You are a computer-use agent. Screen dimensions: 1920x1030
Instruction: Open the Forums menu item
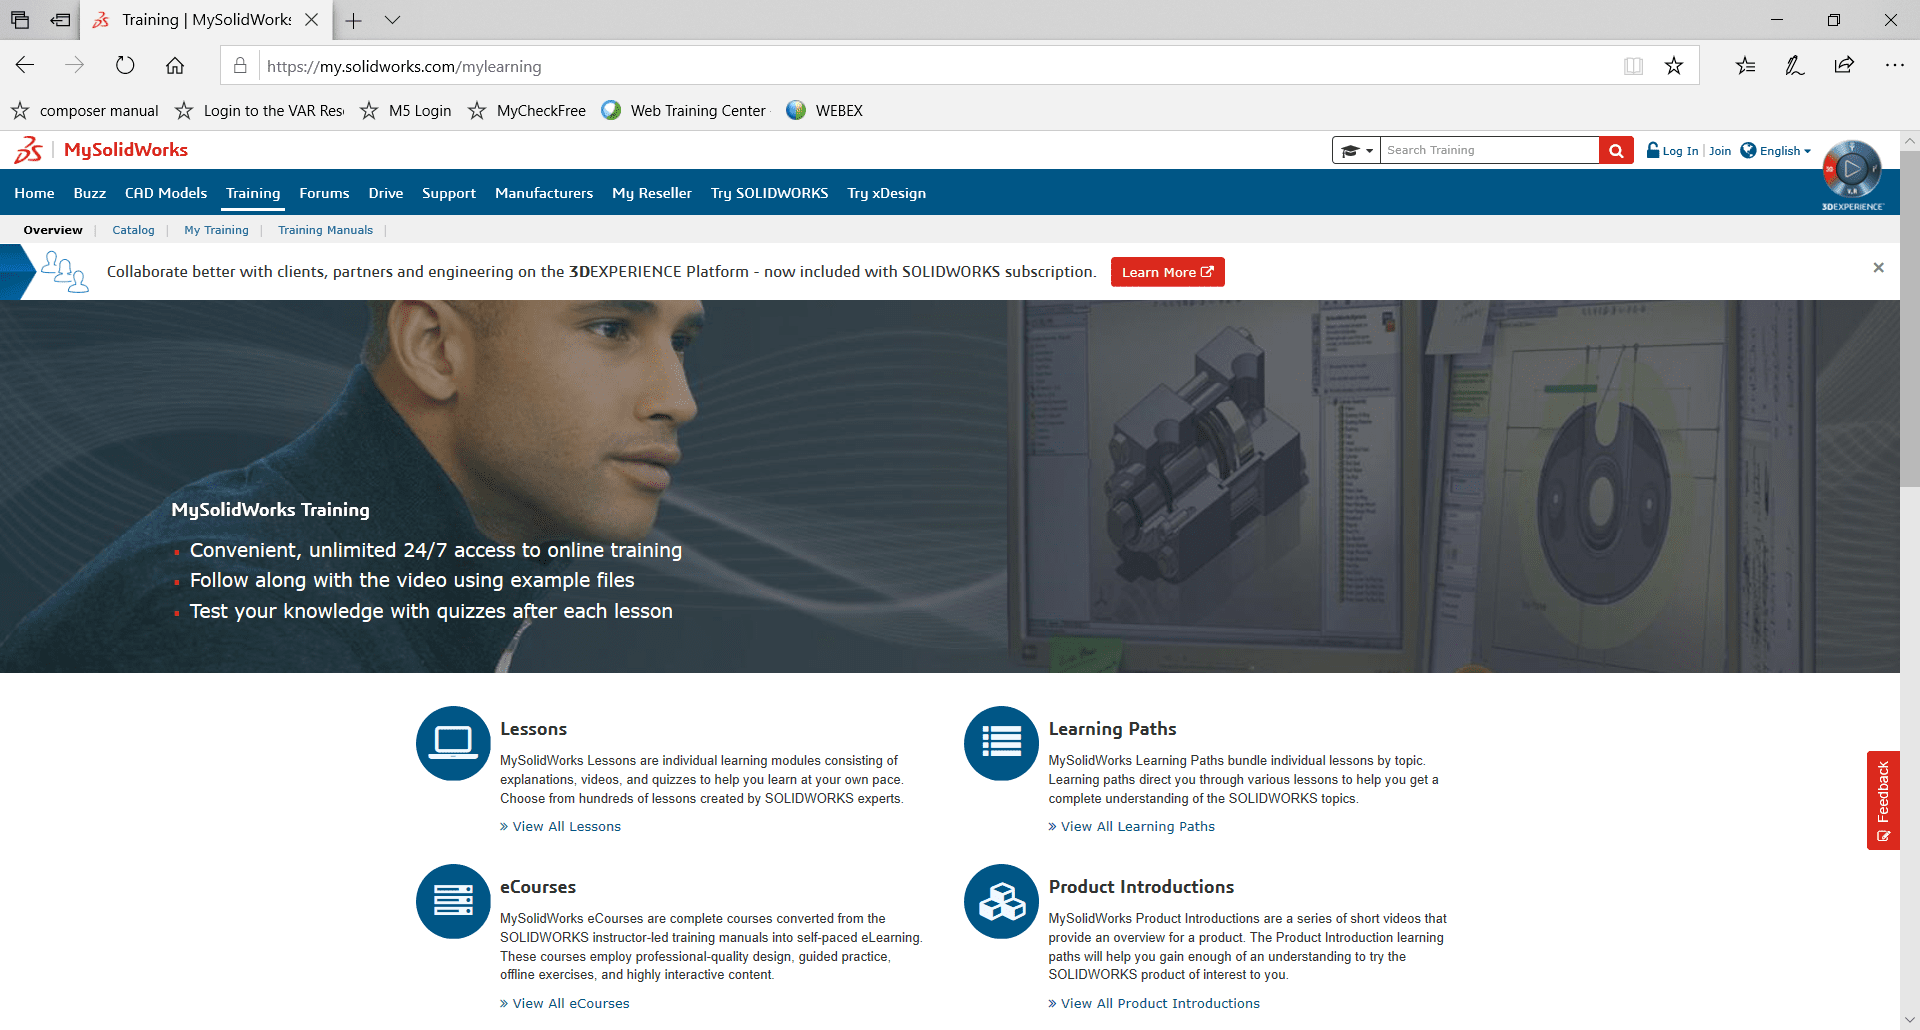pyautogui.click(x=324, y=193)
